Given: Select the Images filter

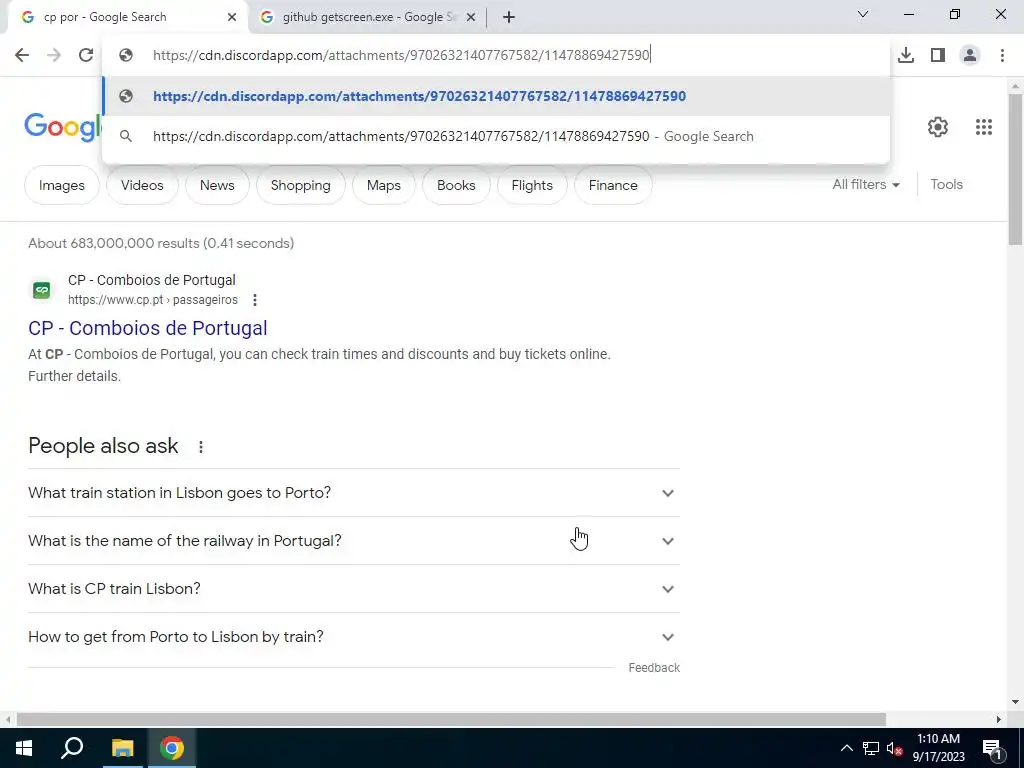Looking at the screenshot, I should point(61,185).
